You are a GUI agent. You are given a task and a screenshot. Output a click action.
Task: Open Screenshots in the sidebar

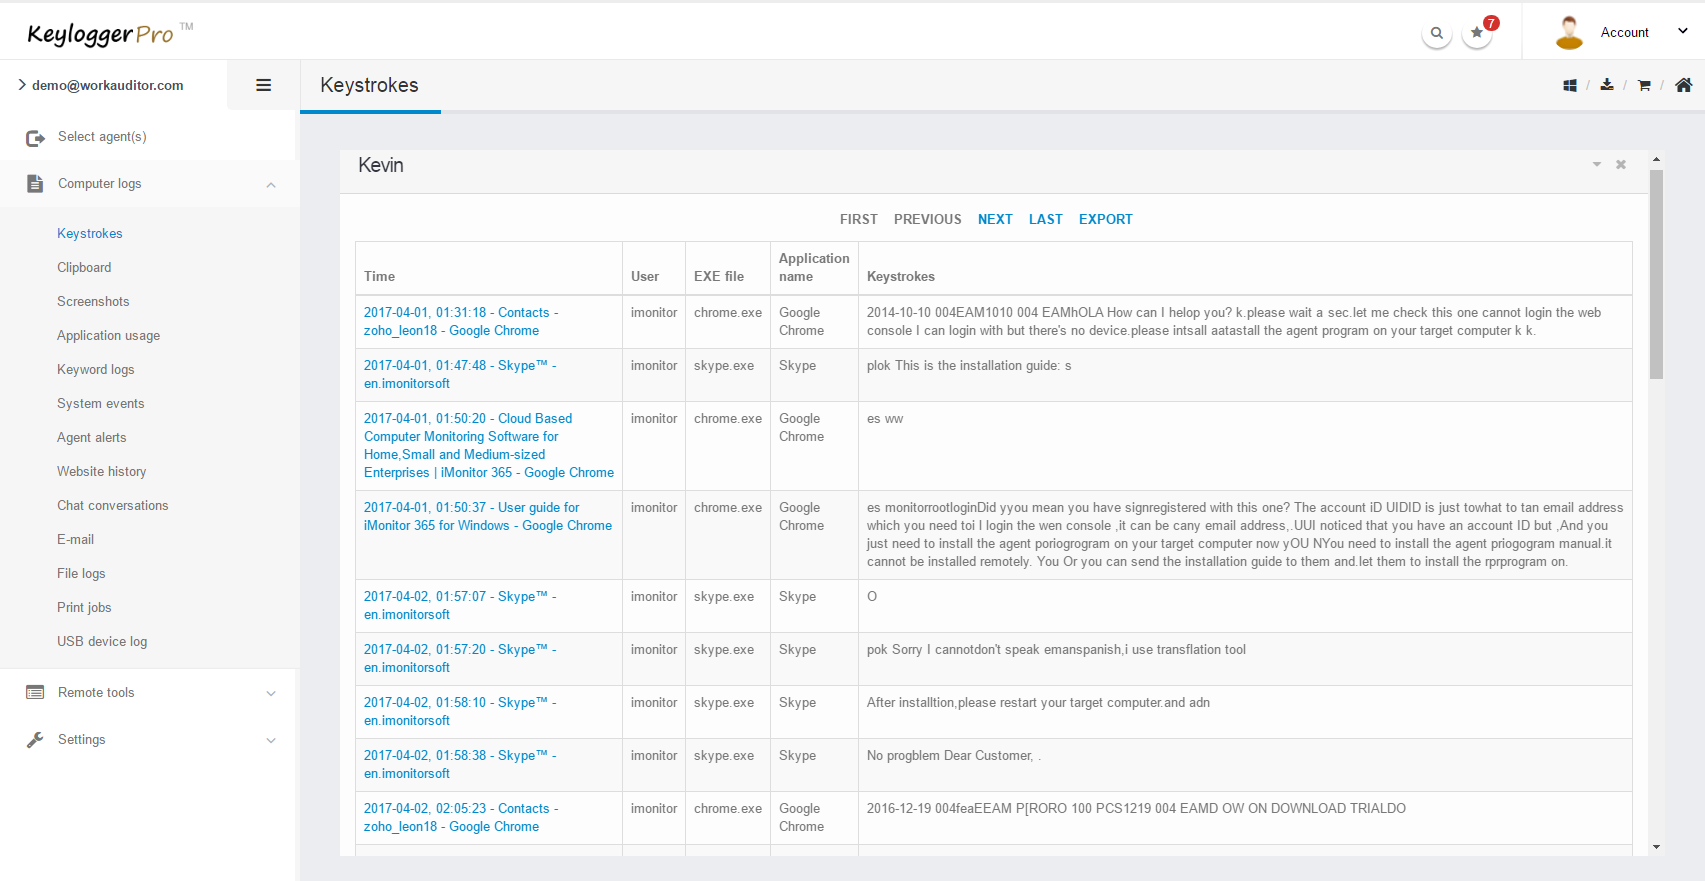point(93,302)
